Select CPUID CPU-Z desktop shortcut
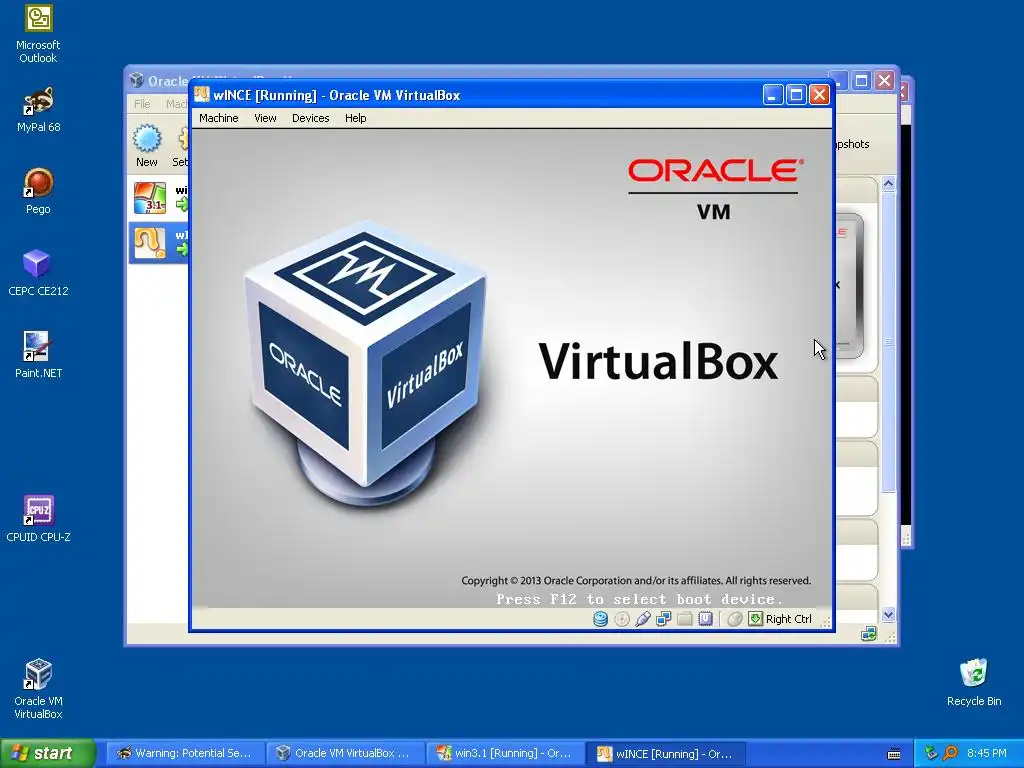The width and height of the screenshot is (1024, 768). tap(38, 519)
